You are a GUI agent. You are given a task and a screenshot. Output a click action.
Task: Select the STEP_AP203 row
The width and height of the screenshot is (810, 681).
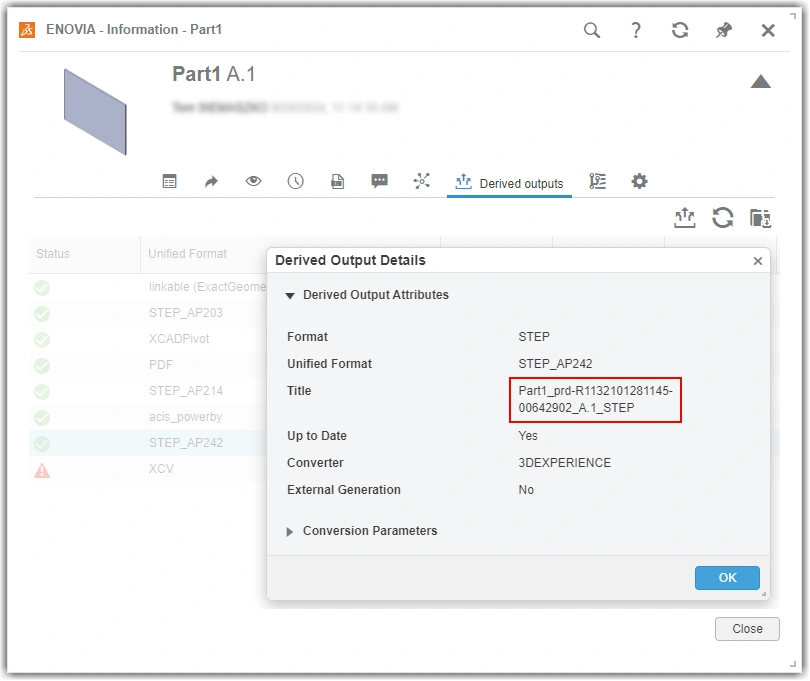148,313
